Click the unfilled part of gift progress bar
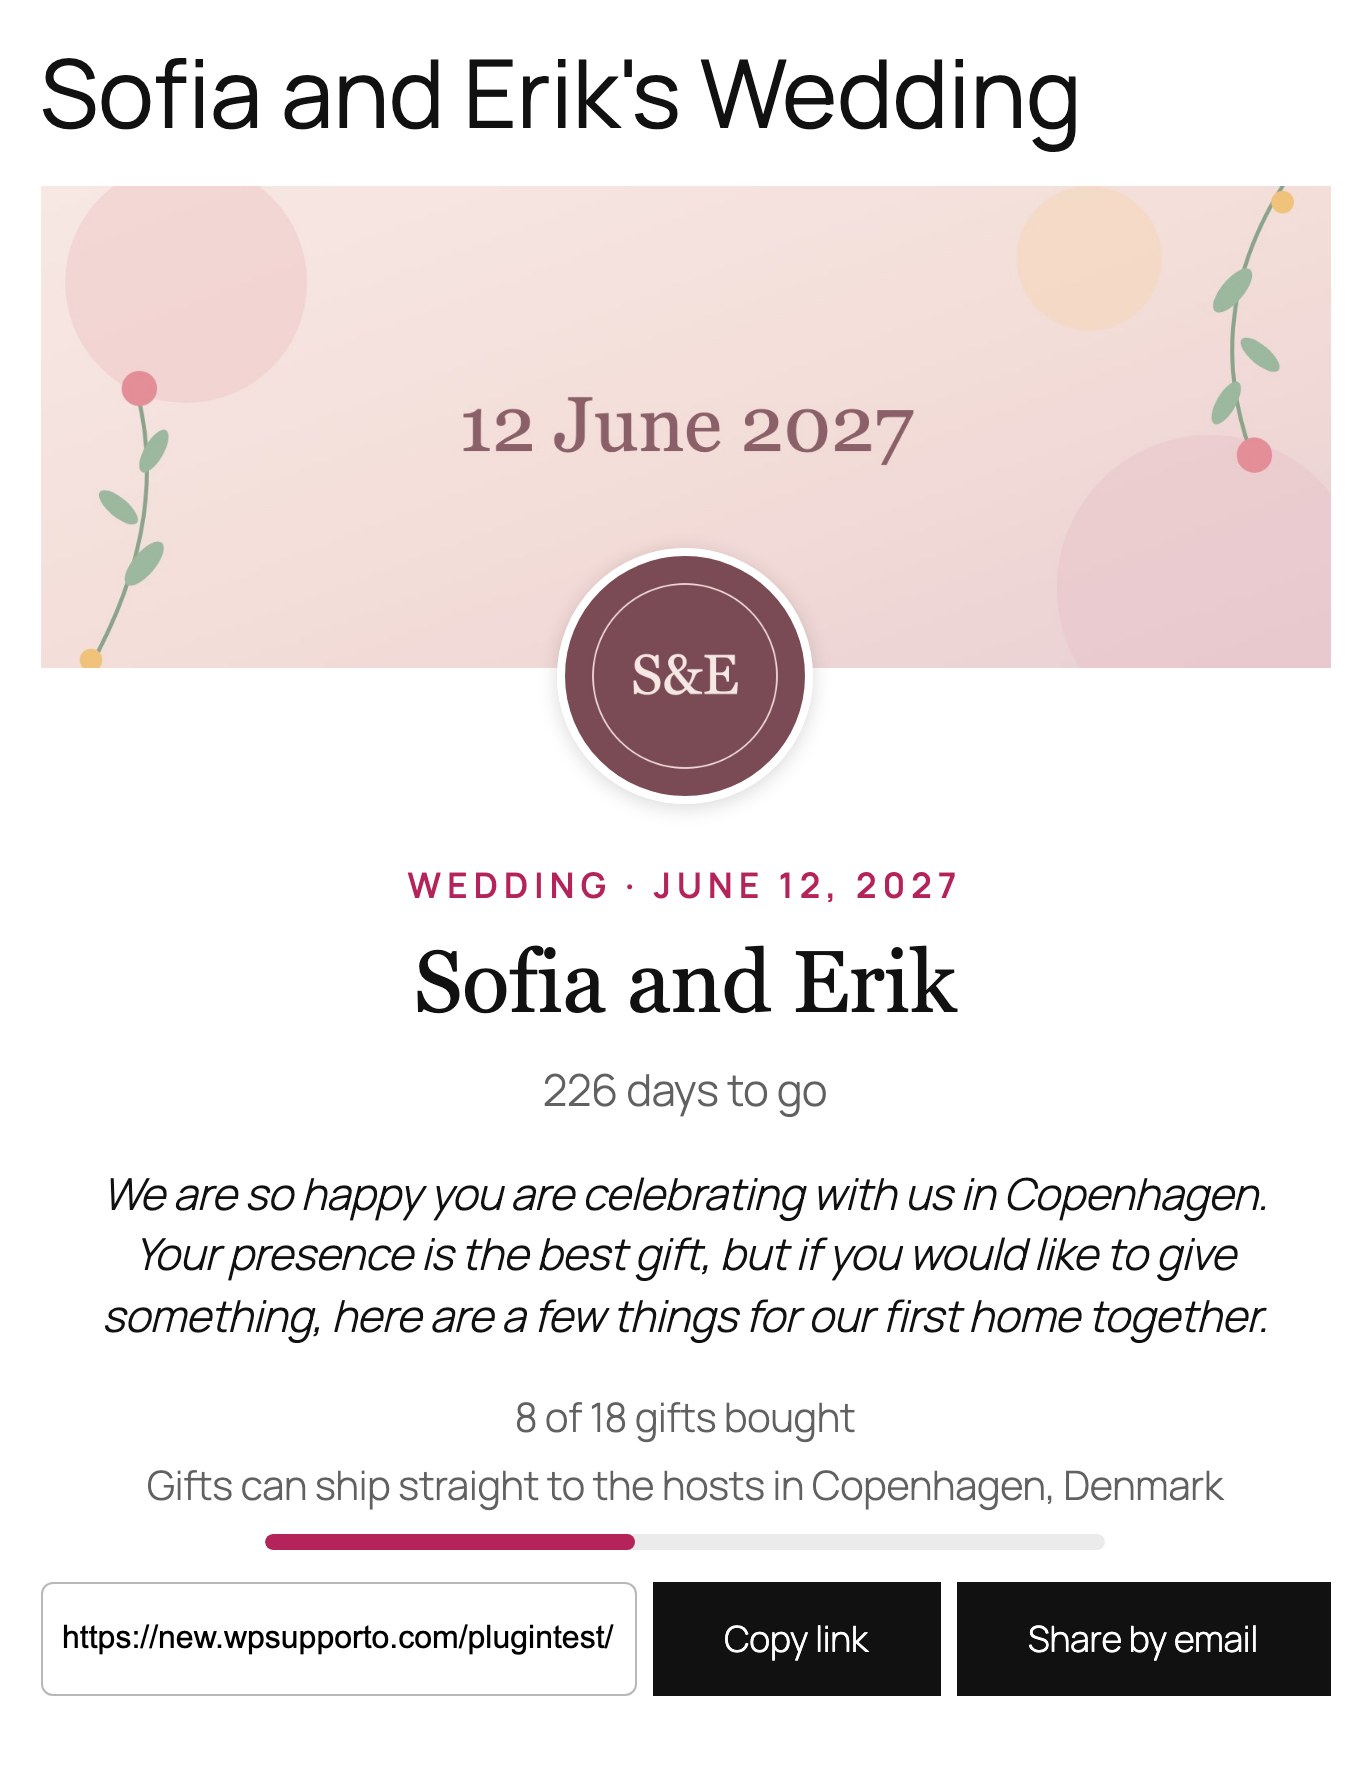 click(870, 1542)
